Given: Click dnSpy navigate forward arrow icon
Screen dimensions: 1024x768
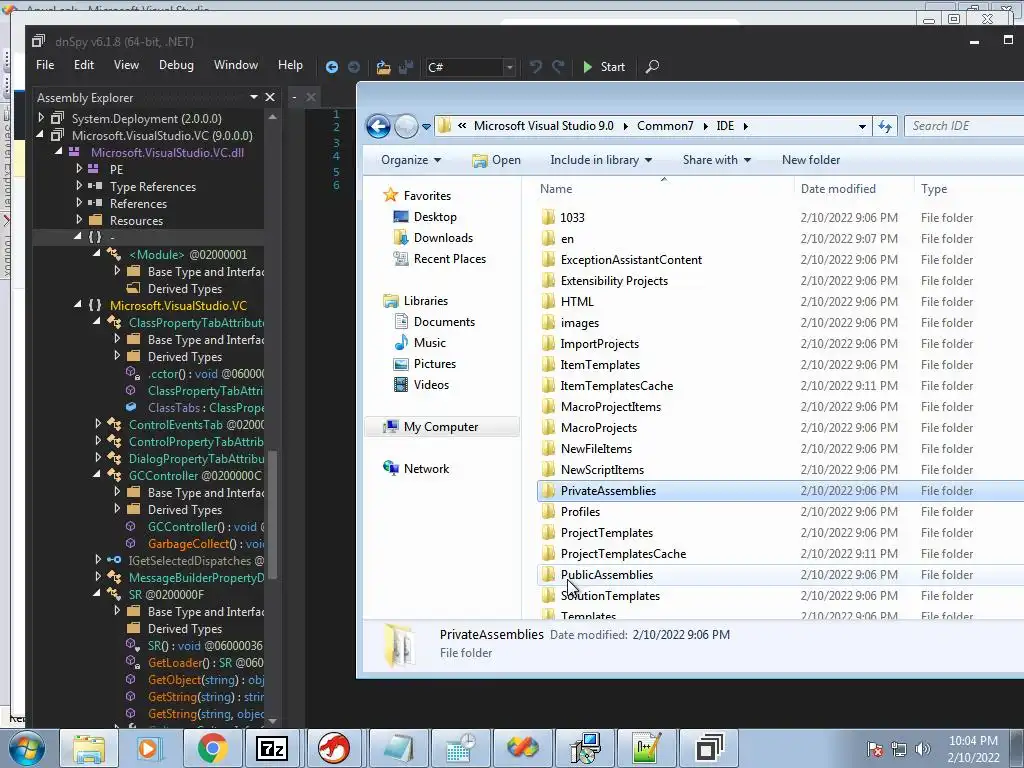Looking at the screenshot, I should 354,67.
